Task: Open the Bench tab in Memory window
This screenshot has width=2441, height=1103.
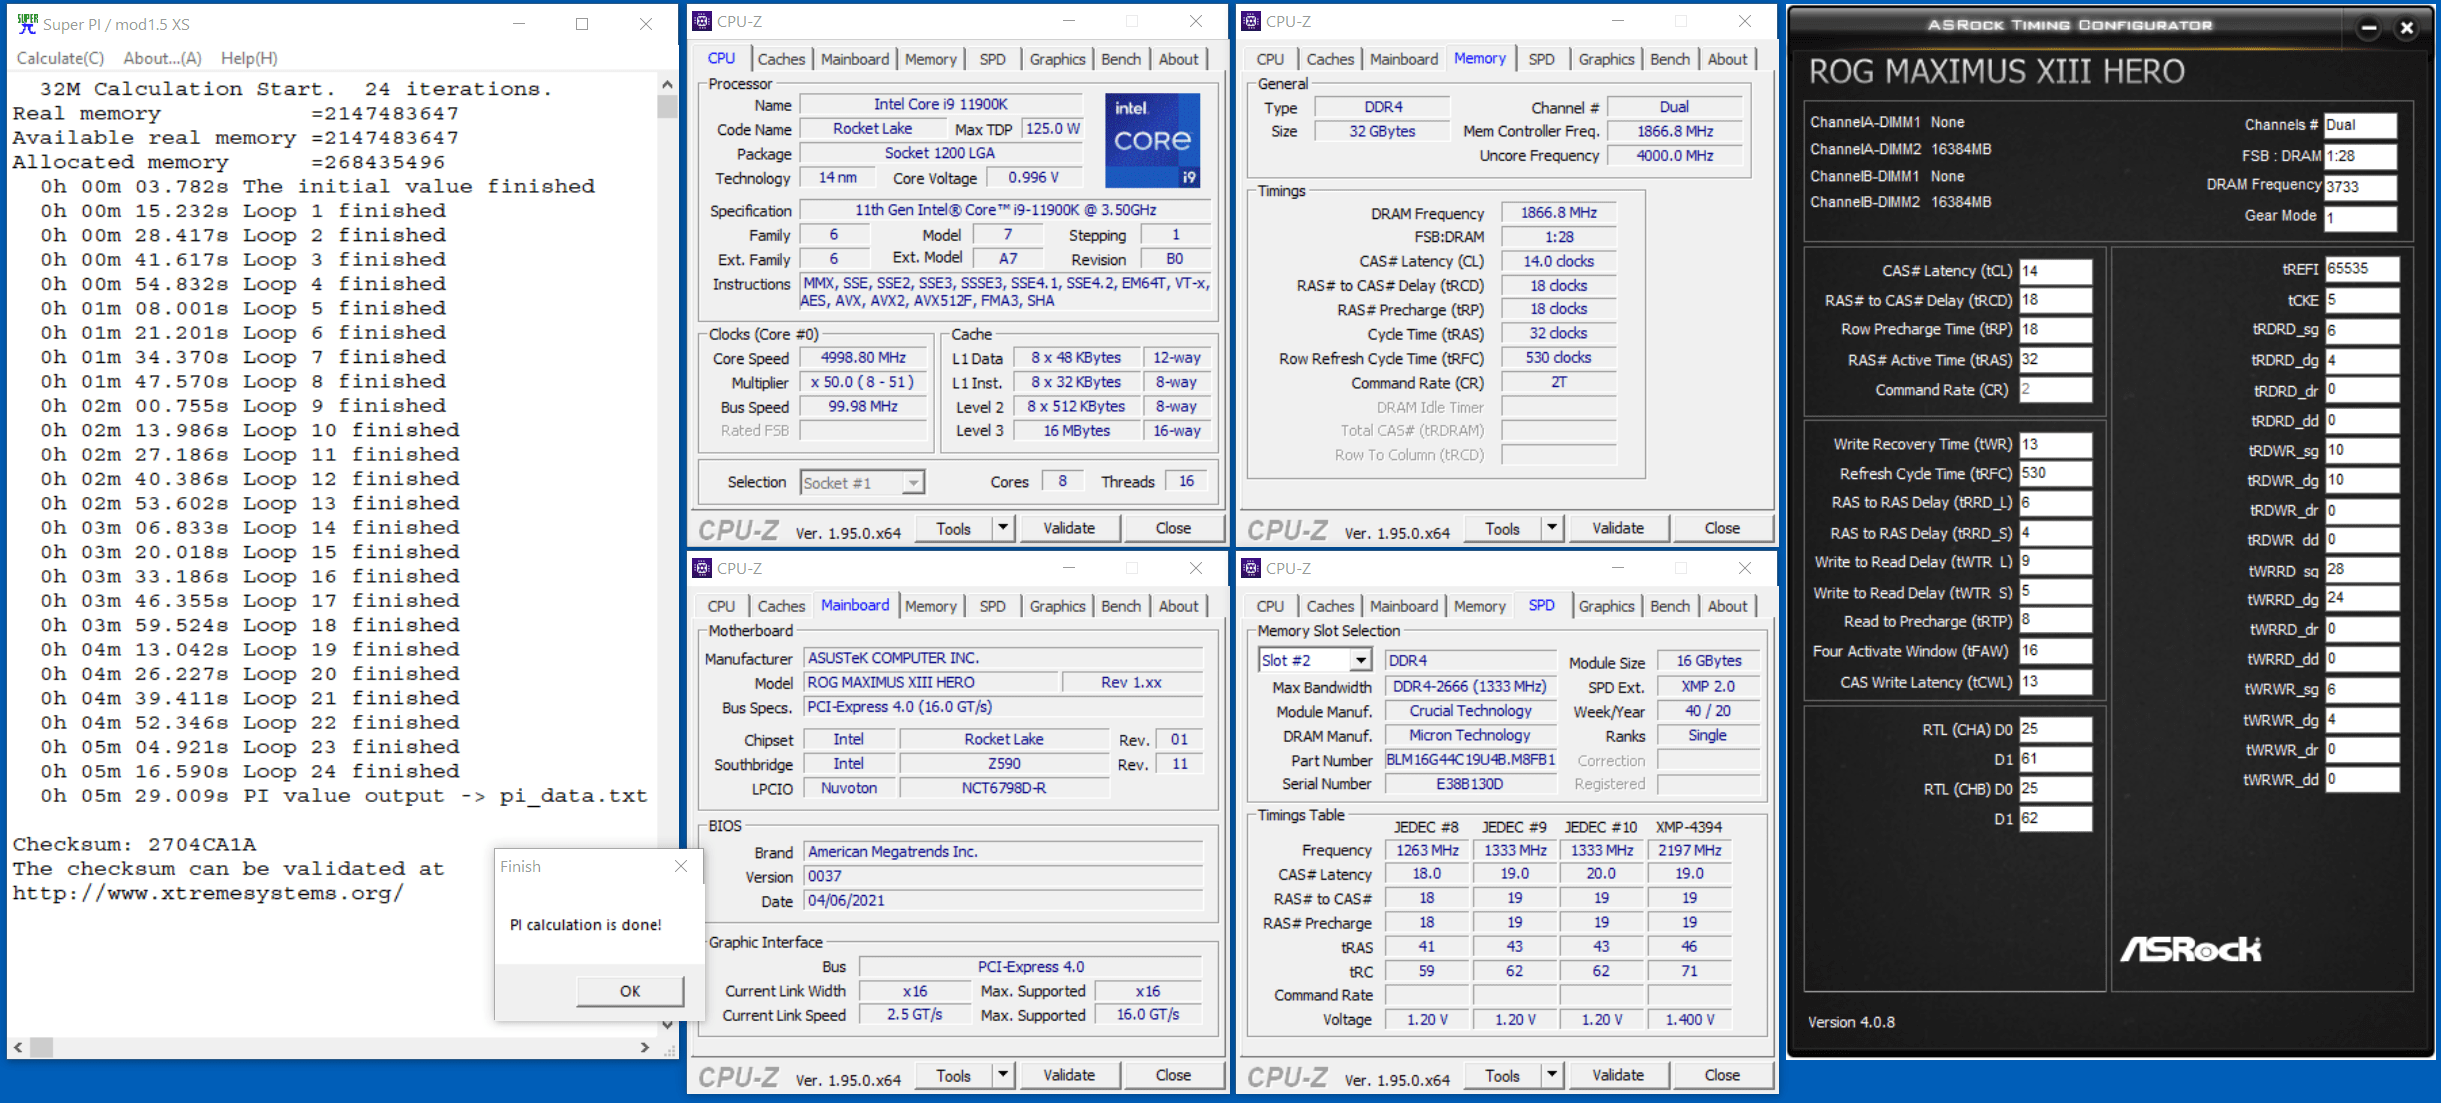Action: (x=1669, y=59)
